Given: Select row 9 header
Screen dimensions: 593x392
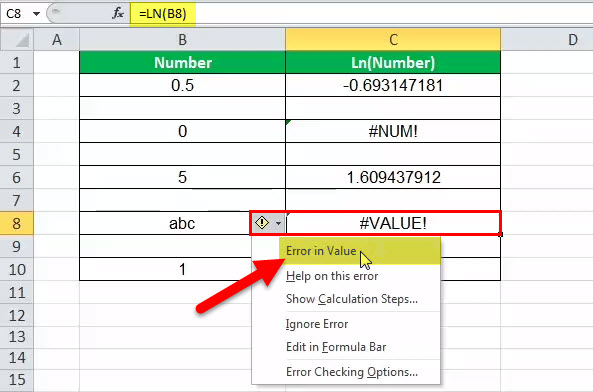Looking at the screenshot, I should pos(17,246).
